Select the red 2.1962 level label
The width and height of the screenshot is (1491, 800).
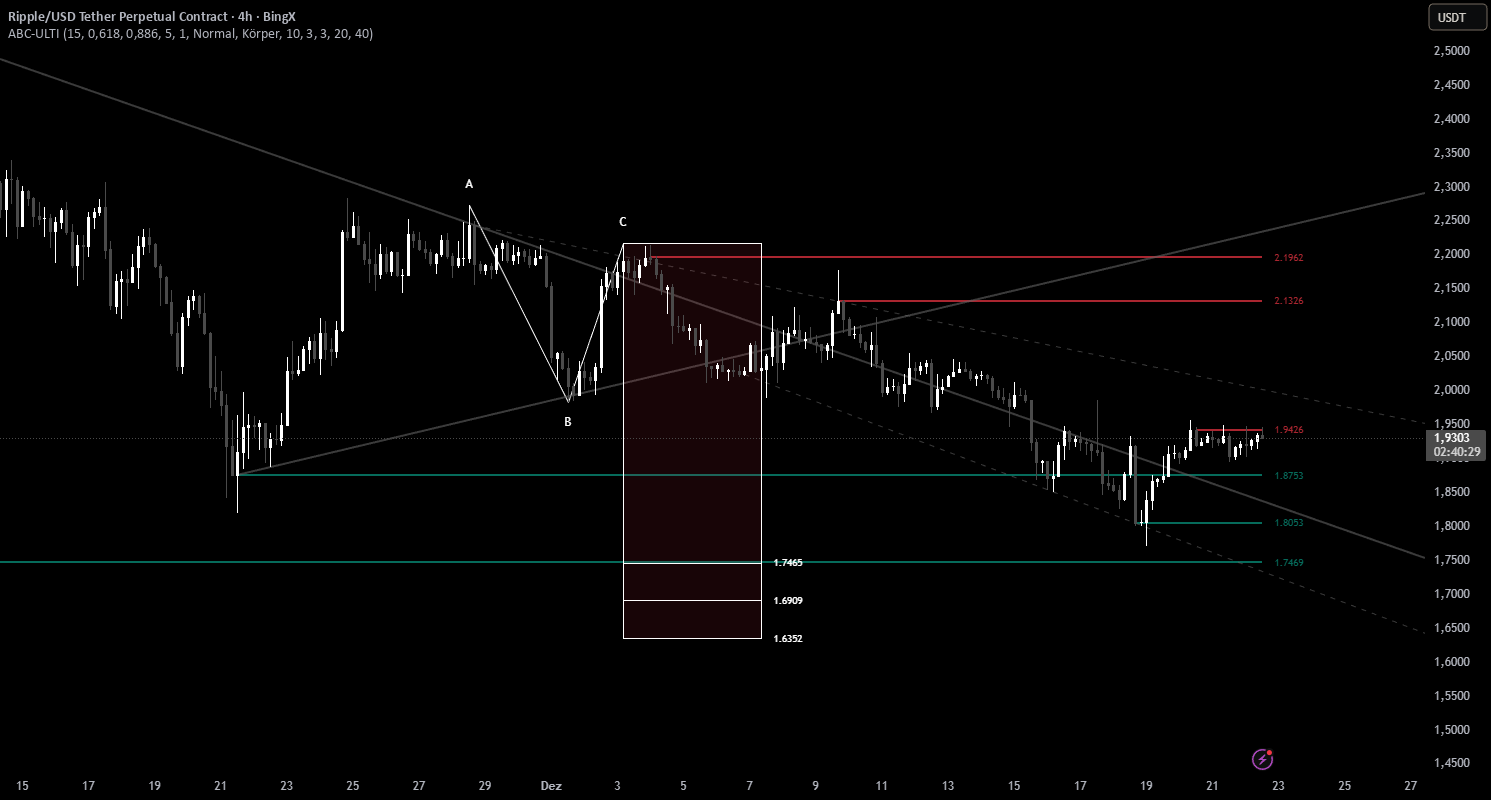(x=1288, y=258)
